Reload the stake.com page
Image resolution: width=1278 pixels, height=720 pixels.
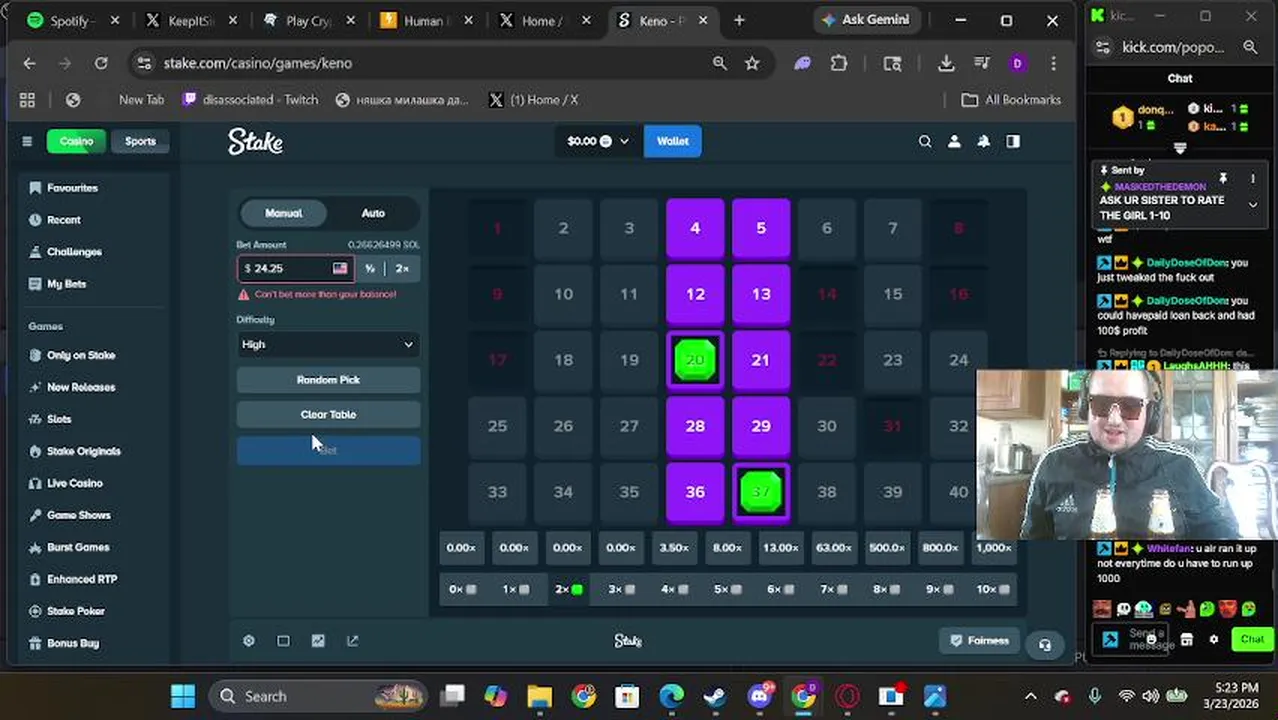[x=101, y=63]
